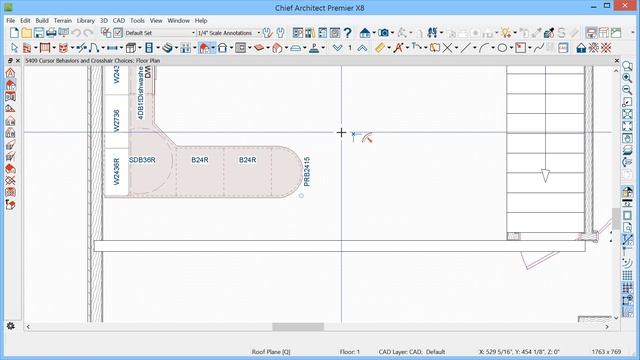
Task: Open the File menu
Action: [11, 20]
